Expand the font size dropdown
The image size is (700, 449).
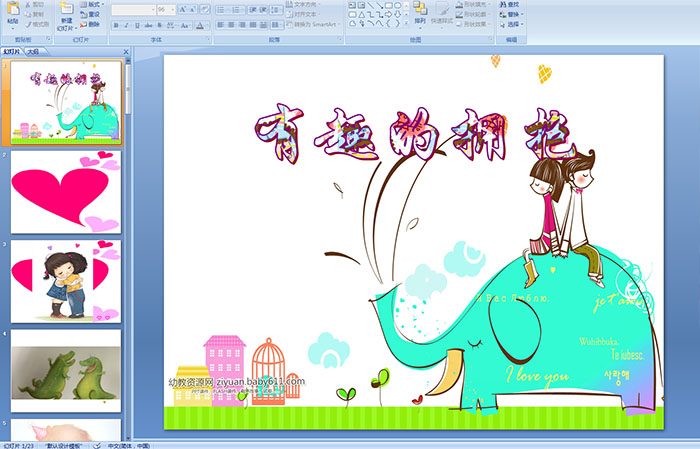[x=172, y=9]
